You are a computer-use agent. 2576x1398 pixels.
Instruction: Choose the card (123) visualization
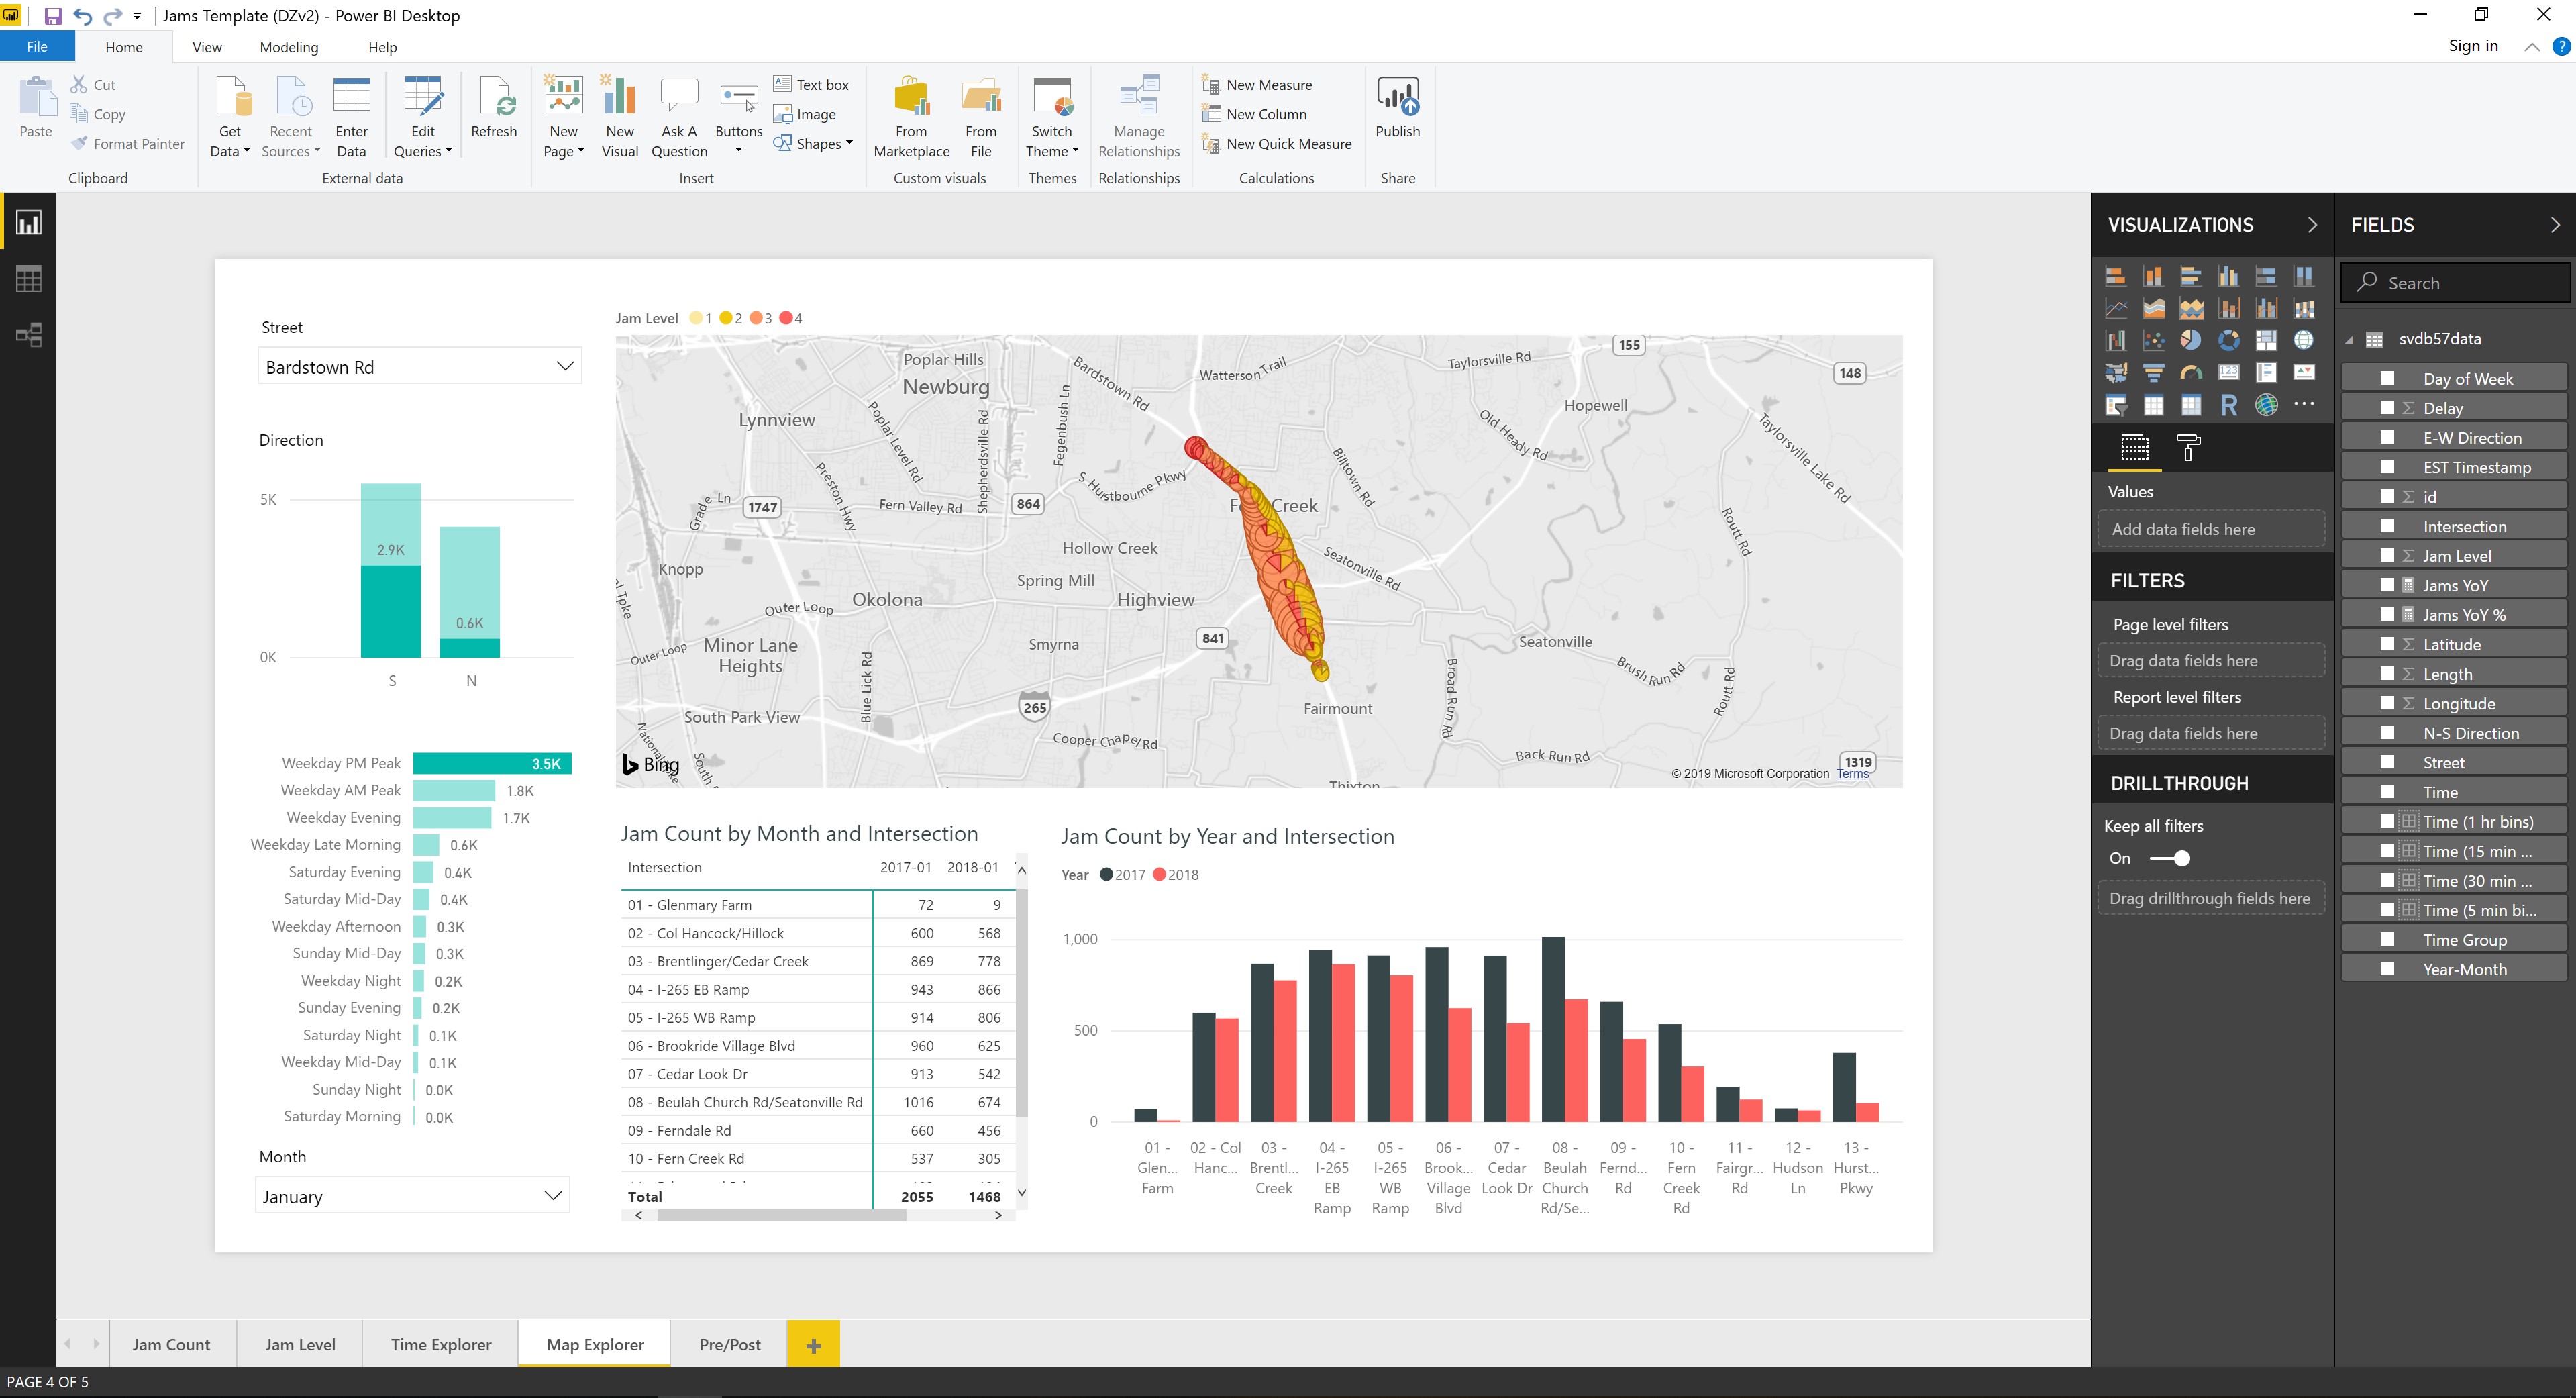(x=2229, y=373)
